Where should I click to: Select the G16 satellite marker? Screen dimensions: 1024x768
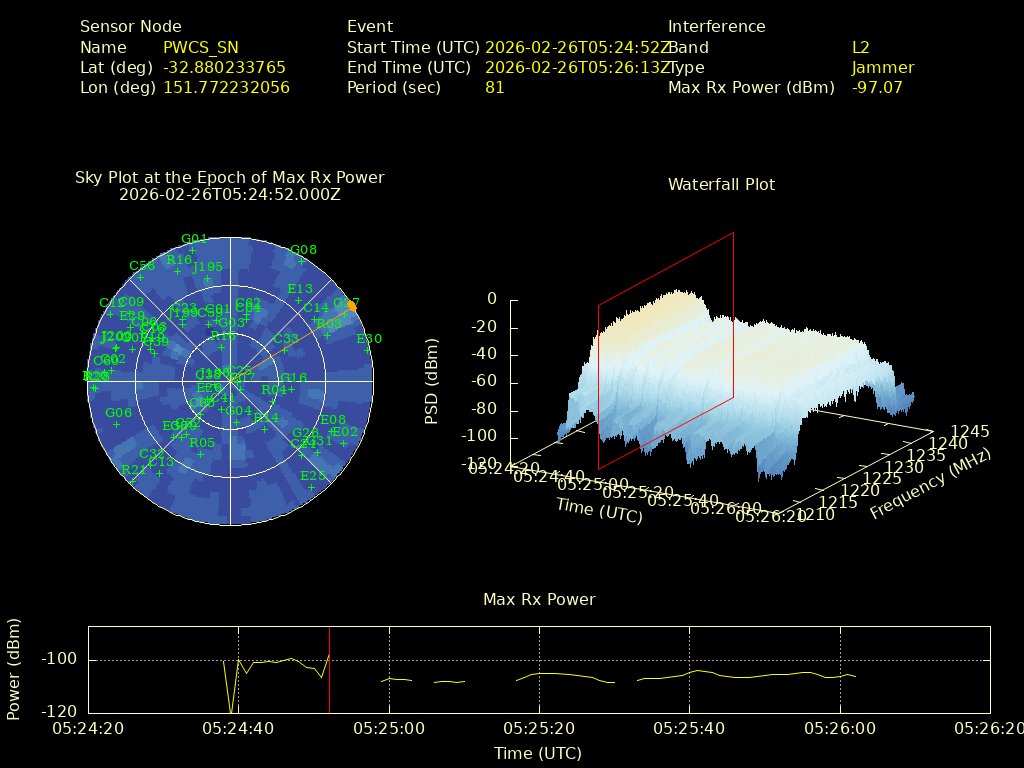pos(292,388)
